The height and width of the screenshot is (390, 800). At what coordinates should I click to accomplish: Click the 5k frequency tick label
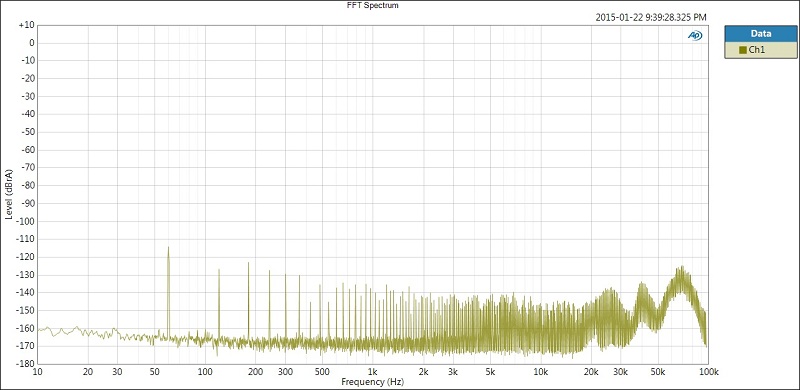(x=490, y=371)
